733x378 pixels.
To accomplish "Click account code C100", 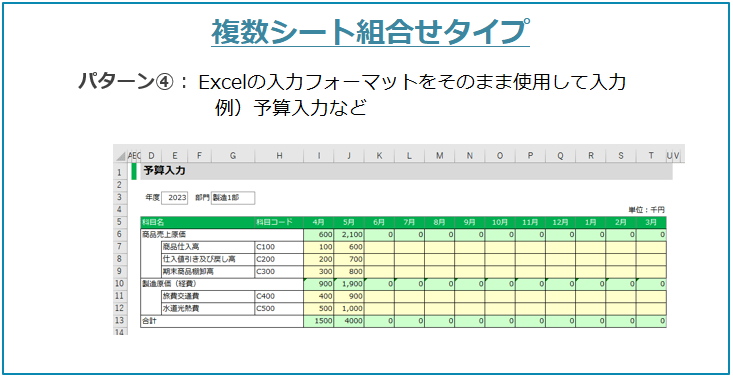I will [279, 247].
